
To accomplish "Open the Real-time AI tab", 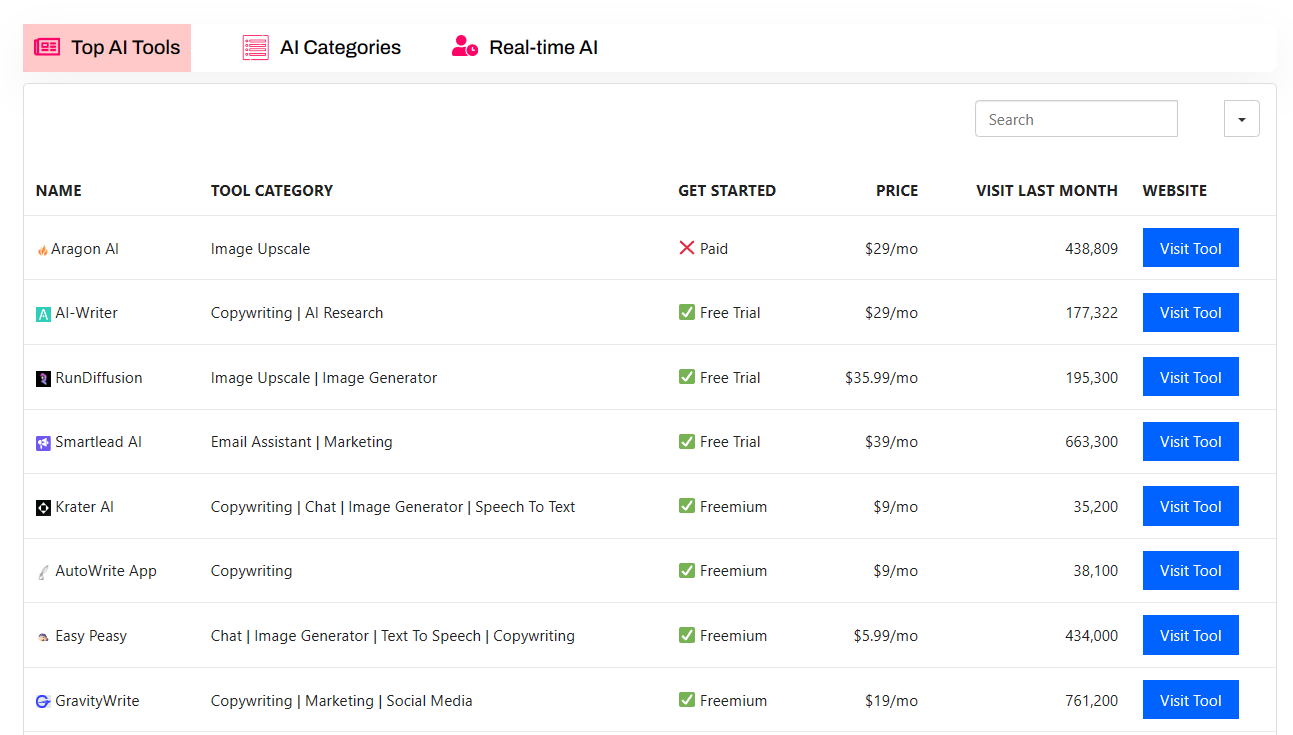I will click(x=525, y=48).
